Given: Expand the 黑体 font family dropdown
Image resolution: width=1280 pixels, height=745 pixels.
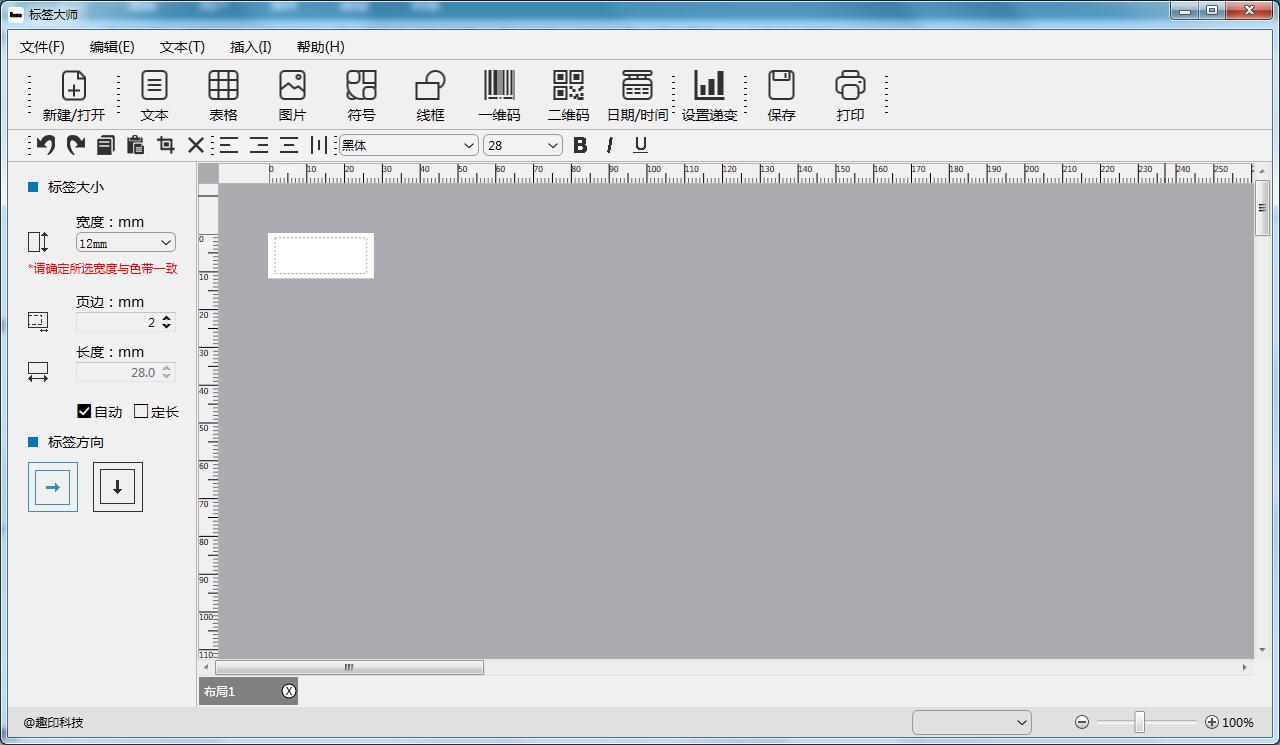Looking at the screenshot, I should (408, 145).
